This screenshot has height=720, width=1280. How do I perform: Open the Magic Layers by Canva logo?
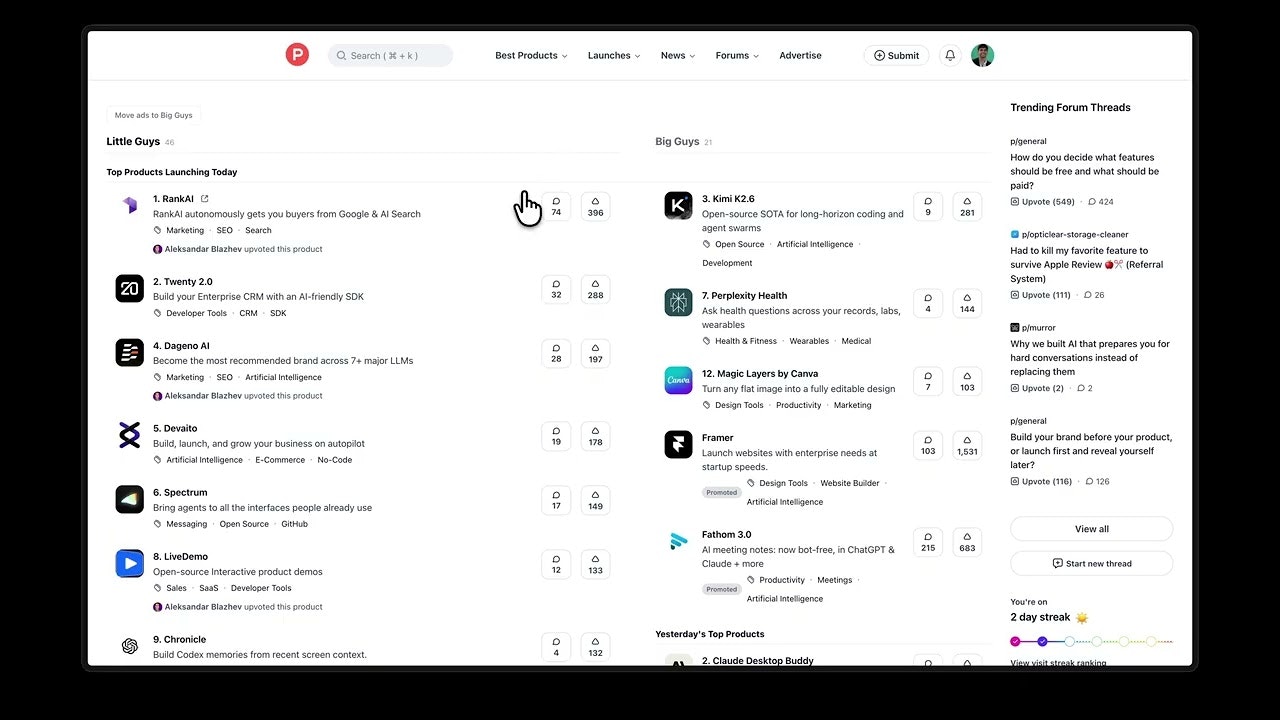[x=678, y=380]
